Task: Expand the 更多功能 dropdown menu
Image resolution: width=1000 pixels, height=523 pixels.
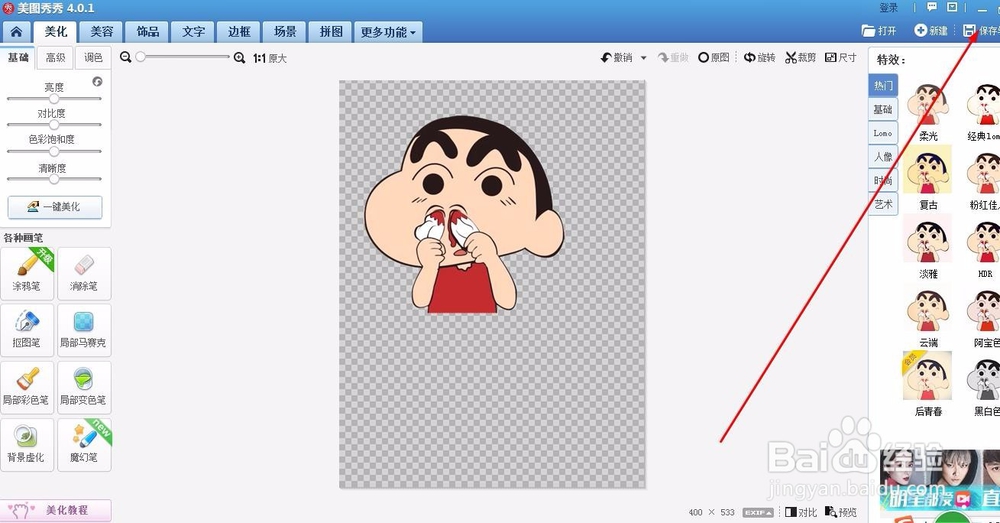Action: (388, 32)
